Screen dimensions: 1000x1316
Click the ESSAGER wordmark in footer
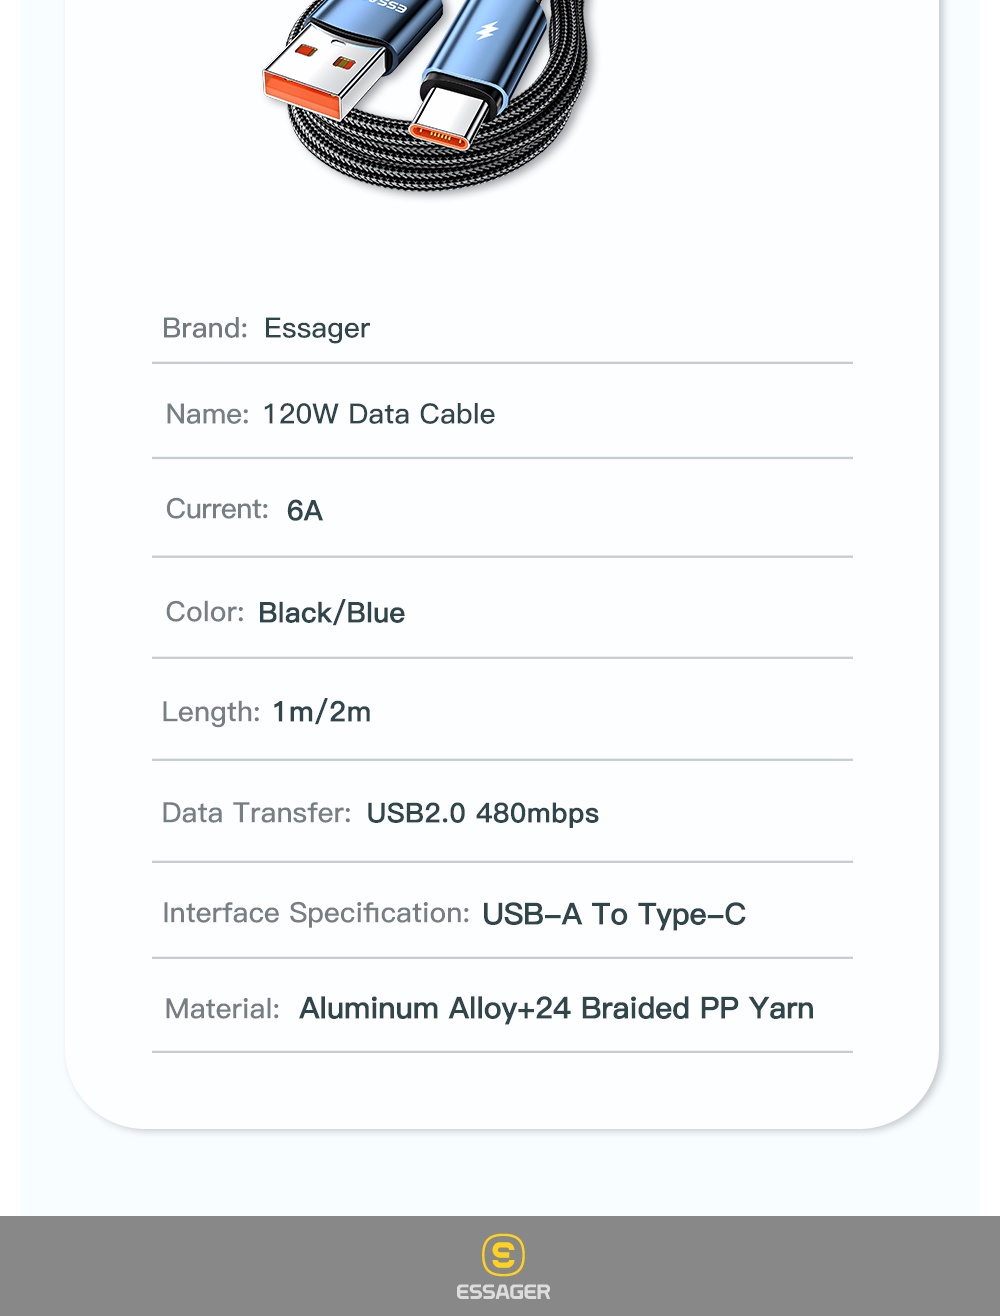tap(503, 1292)
